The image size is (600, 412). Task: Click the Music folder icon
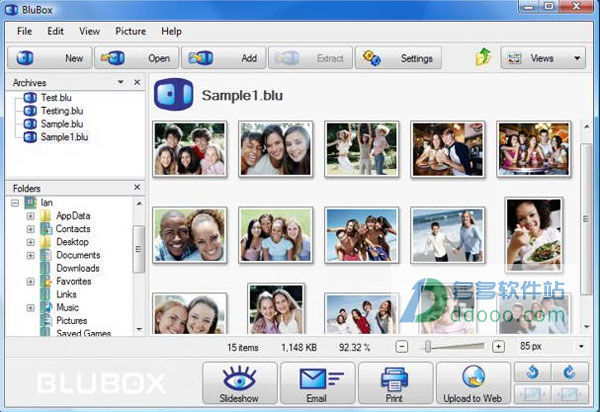46,308
